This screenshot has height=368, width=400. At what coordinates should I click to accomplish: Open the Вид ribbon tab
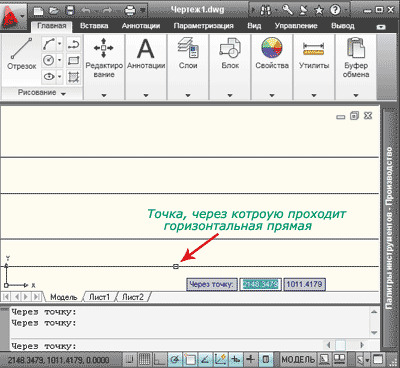pyautogui.click(x=254, y=26)
